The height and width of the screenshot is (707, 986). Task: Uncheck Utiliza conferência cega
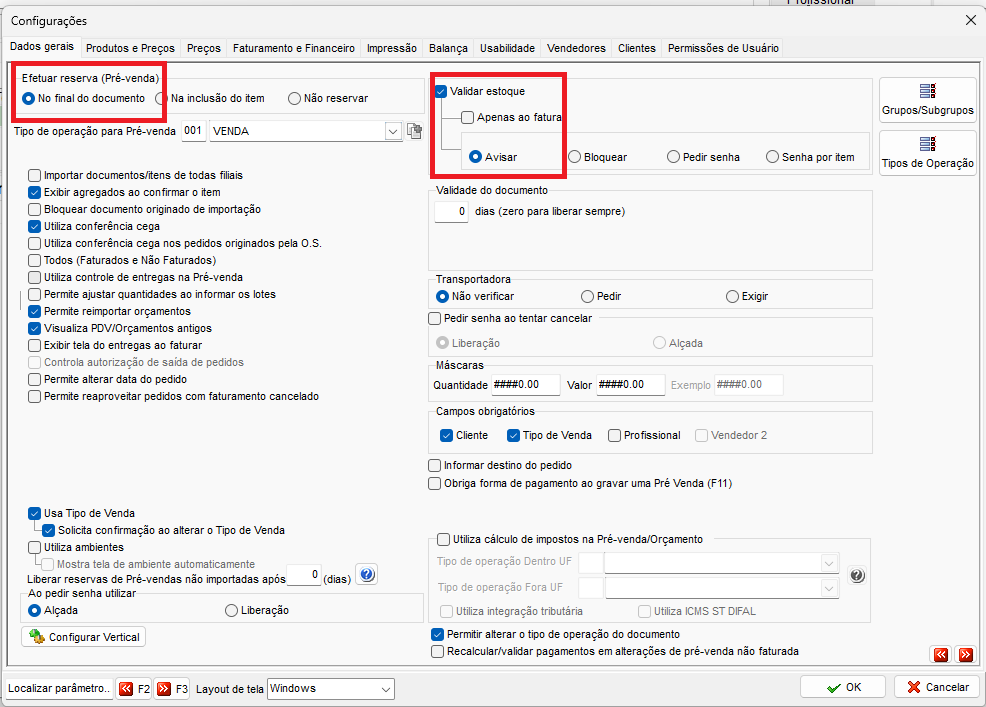[35, 226]
